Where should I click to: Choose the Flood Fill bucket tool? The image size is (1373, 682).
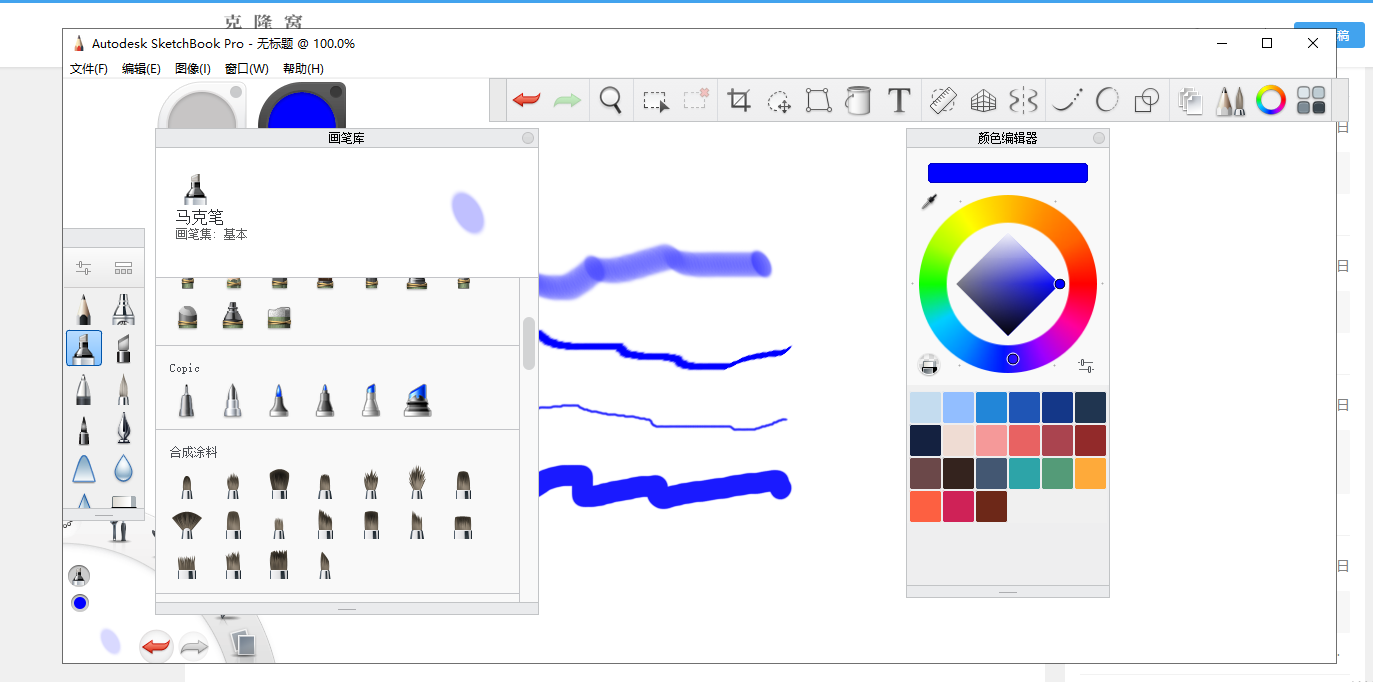pyautogui.click(x=858, y=100)
